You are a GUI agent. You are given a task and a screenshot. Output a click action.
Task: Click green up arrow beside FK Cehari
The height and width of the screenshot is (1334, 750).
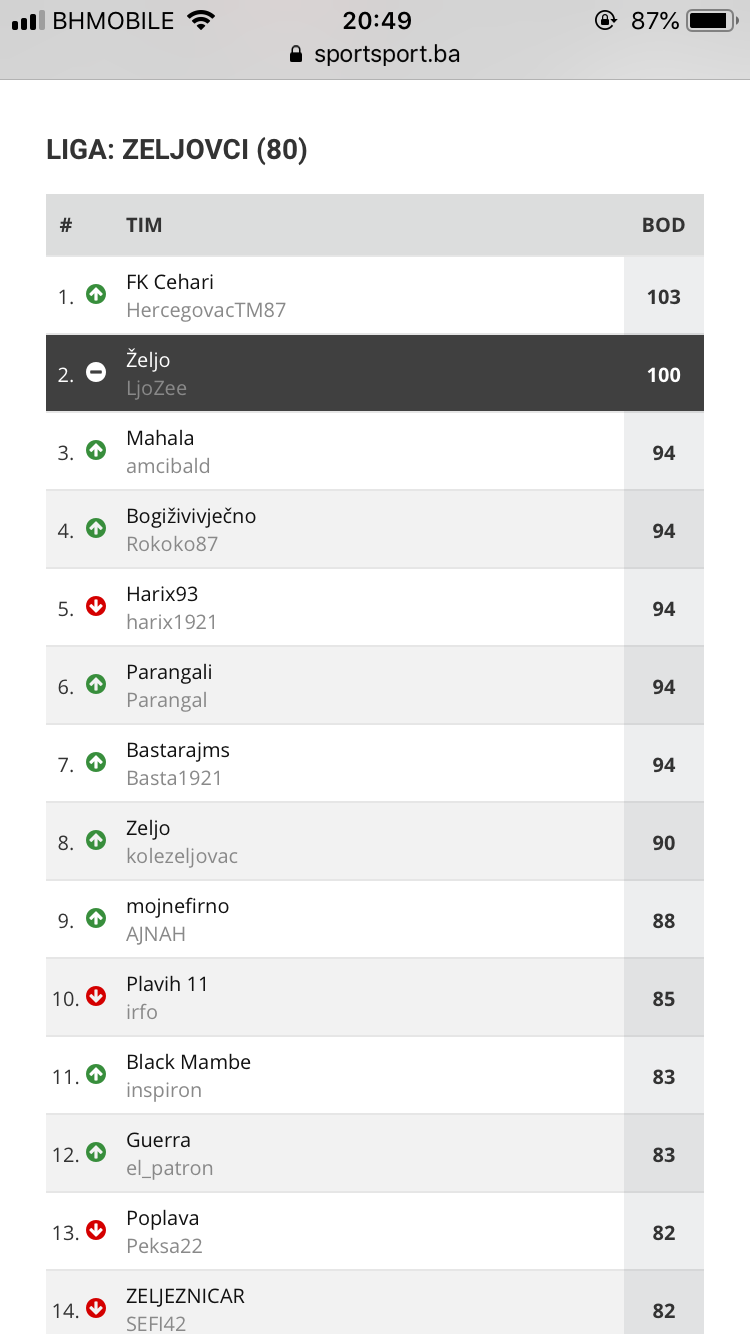tap(96, 295)
